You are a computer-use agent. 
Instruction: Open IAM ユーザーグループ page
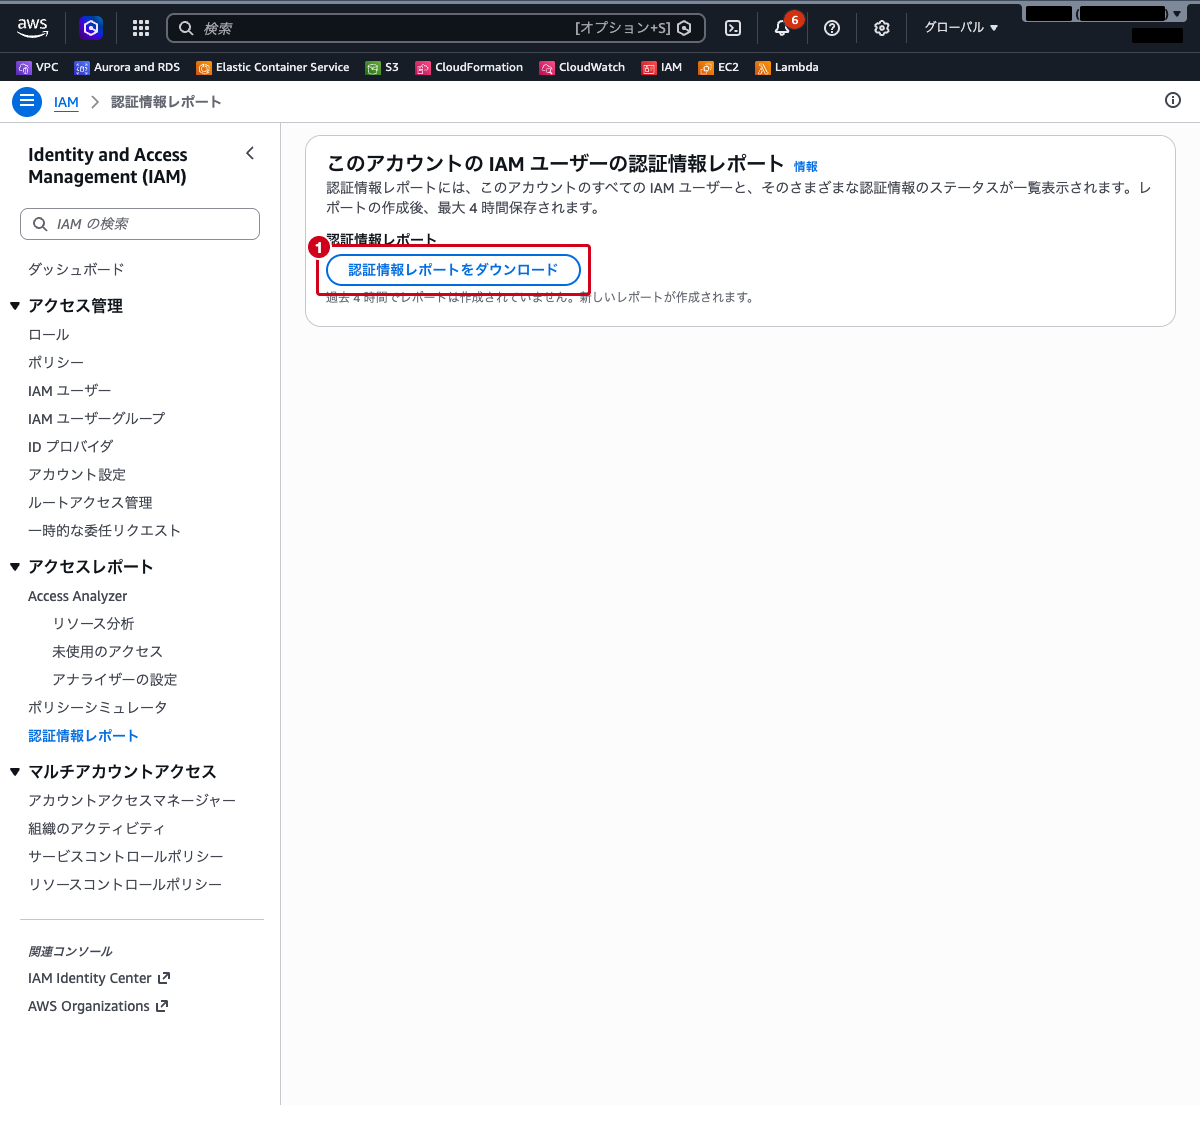[97, 418]
